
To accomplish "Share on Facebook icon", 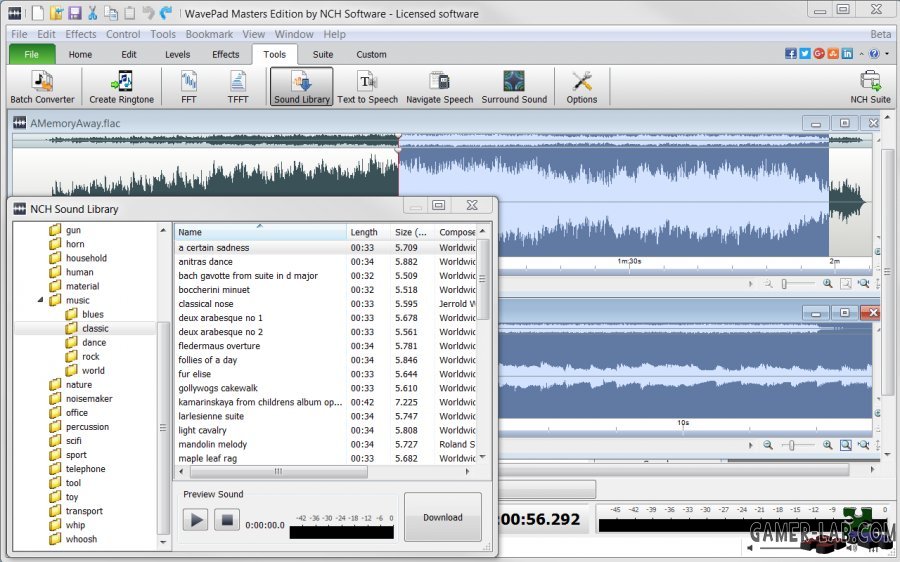I will (790, 53).
